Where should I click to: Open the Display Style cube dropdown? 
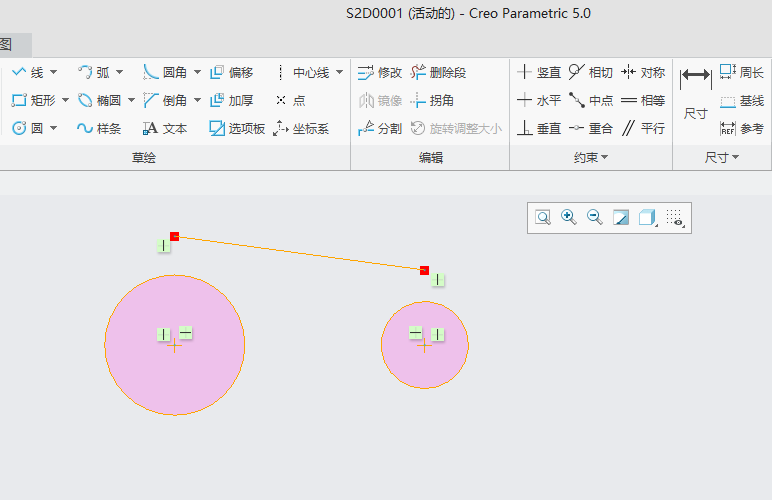coord(647,218)
